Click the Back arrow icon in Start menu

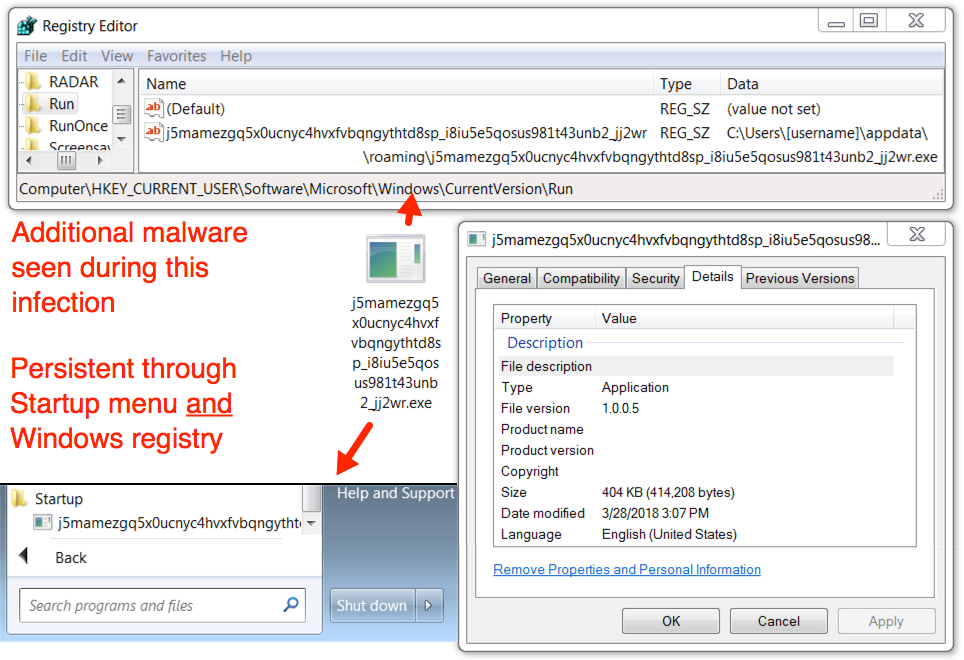coord(24,556)
